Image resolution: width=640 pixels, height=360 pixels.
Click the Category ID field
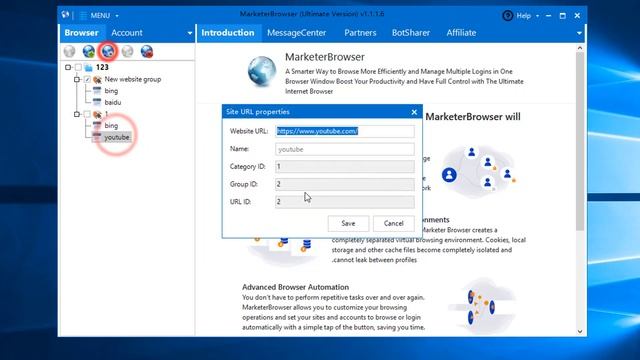pos(345,166)
